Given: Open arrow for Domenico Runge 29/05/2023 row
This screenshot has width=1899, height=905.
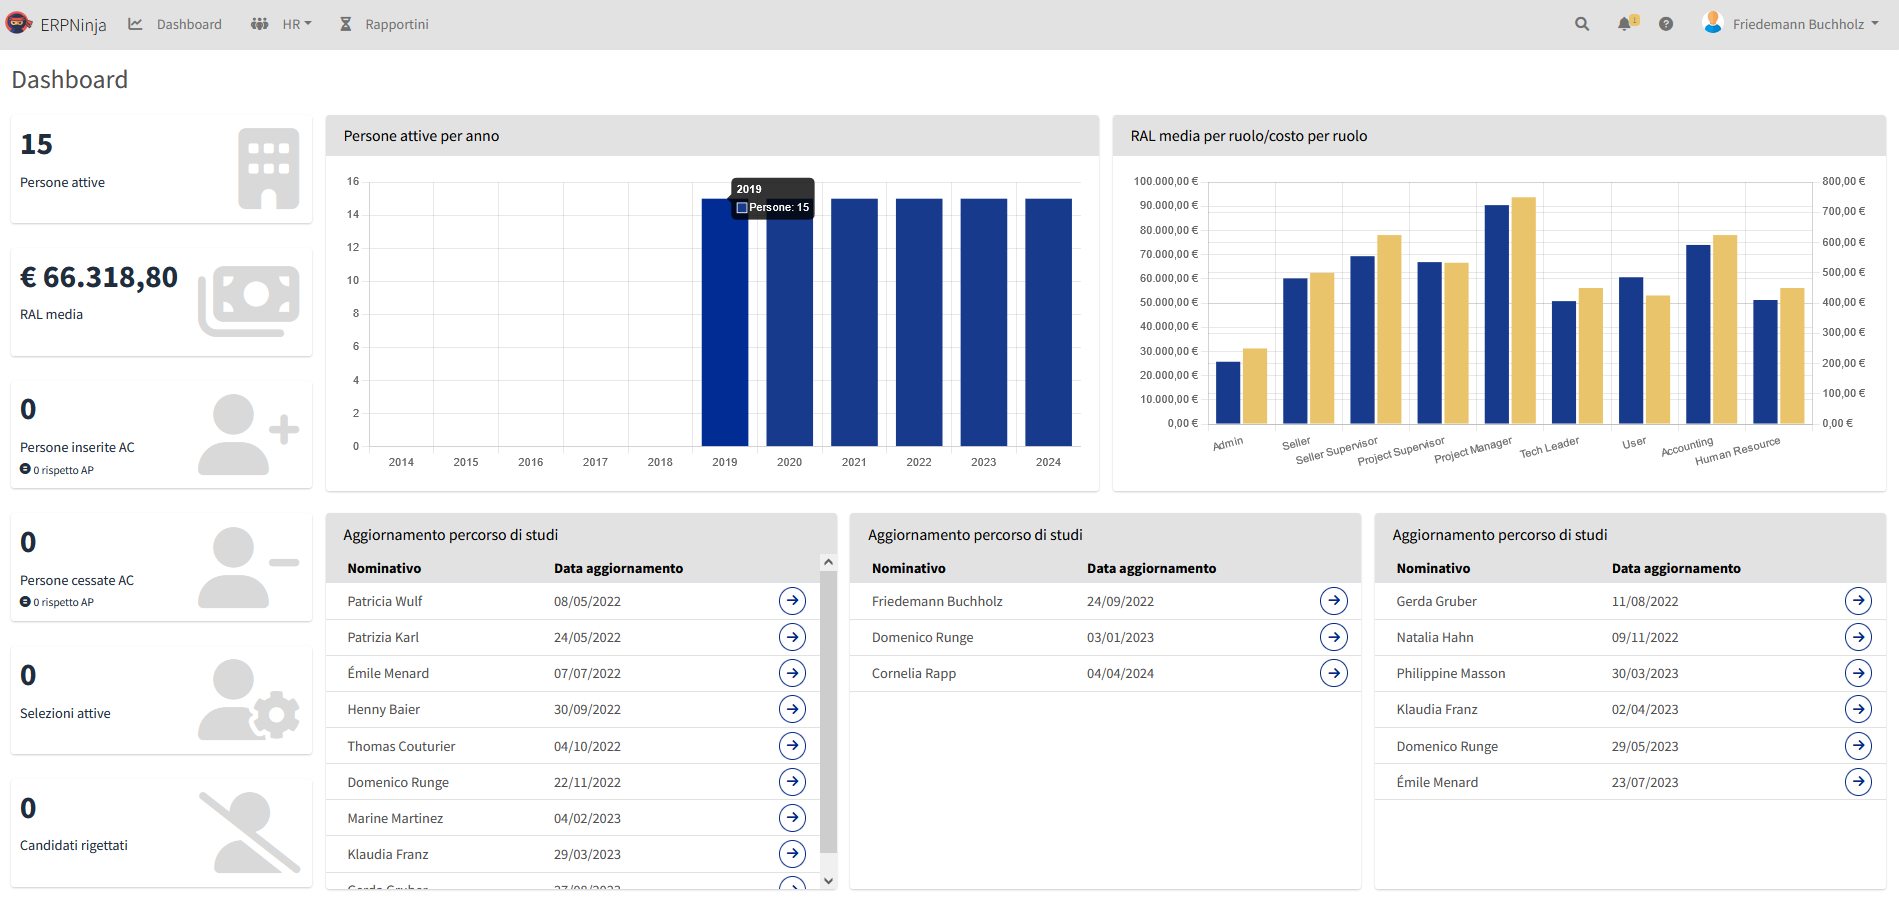Looking at the screenshot, I should (x=1858, y=746).
